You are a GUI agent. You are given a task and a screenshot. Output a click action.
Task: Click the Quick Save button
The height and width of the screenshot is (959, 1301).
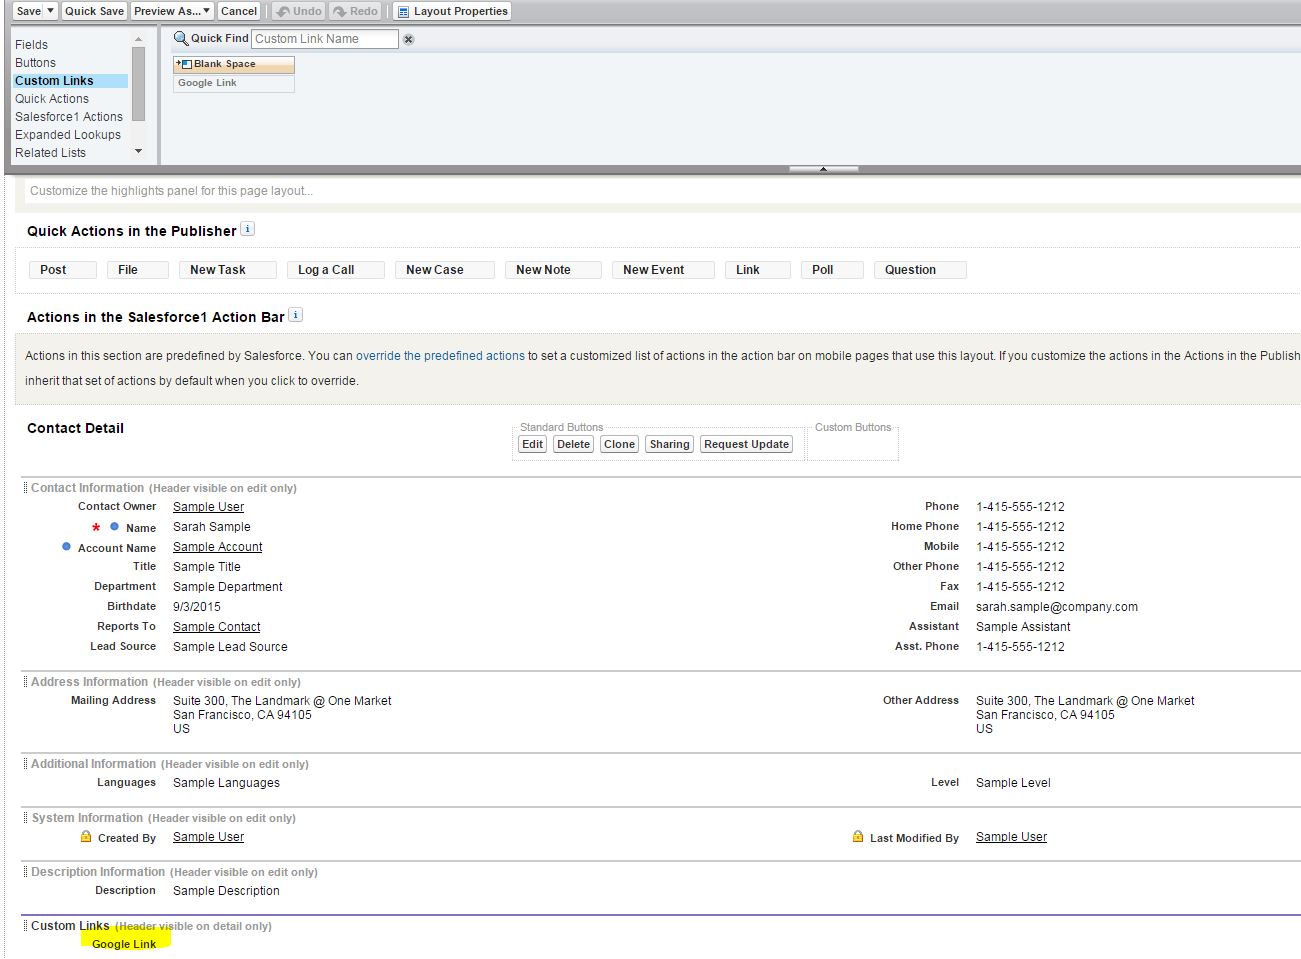(x=94, y=11)
